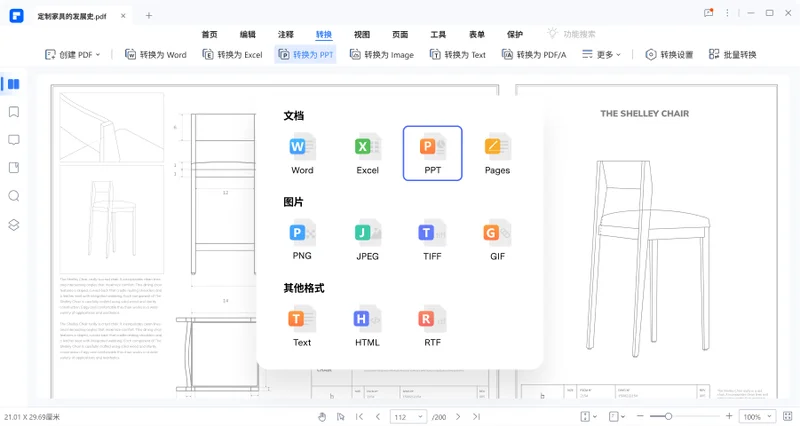Open the 保护 tab
Screen dimensions: 800x426
(x=515, y=34)
